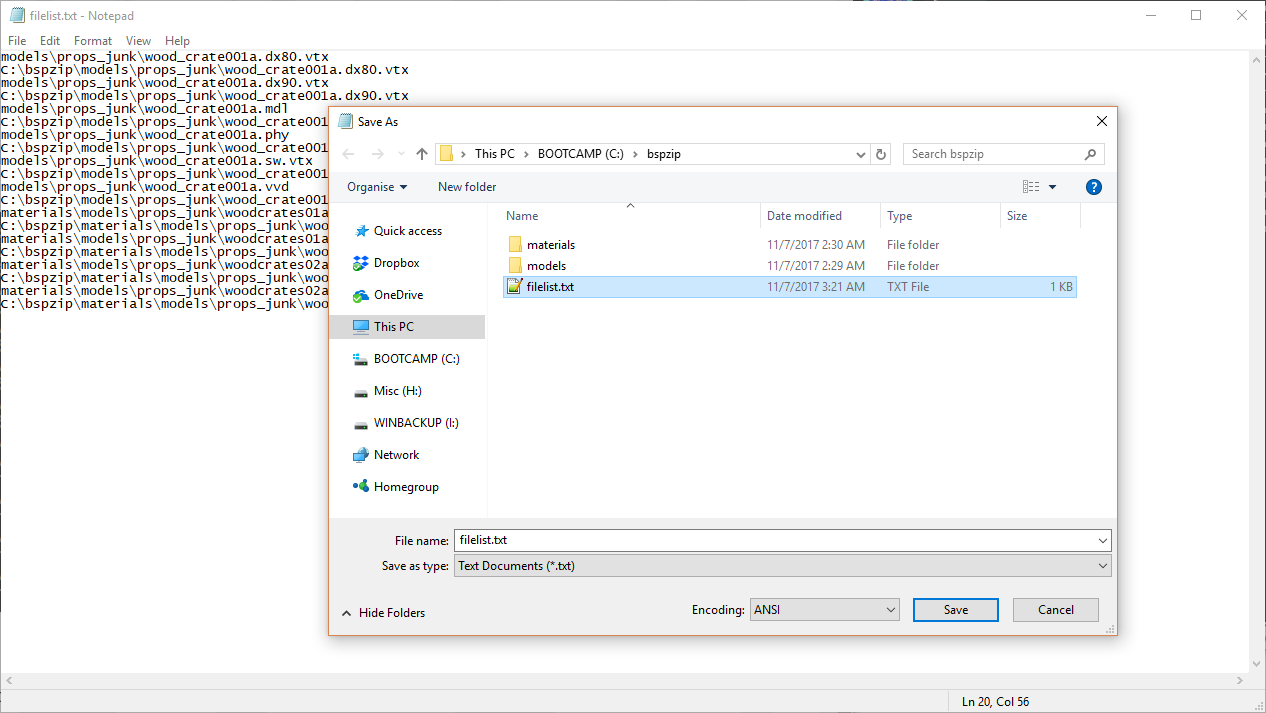This screenshot has width=1266, height=713.
Task: Click the Save As dialog title icon
Action: [345, 121]
